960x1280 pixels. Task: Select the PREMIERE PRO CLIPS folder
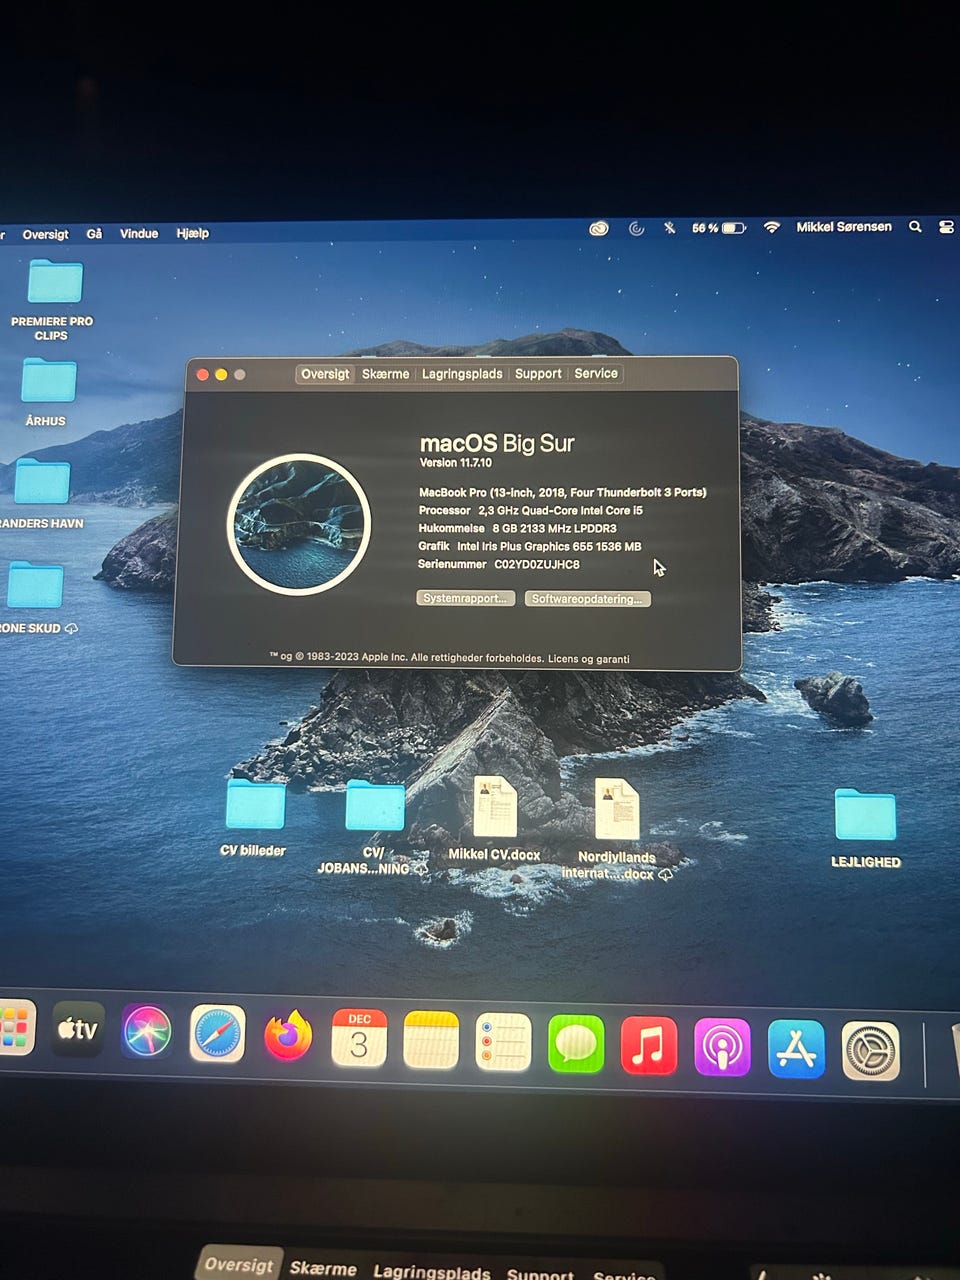pos(54,281)
